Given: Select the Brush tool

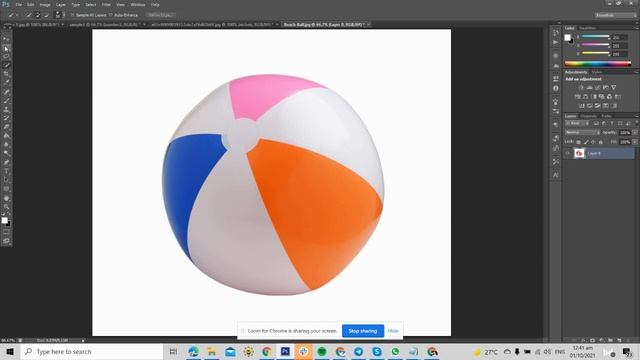Looking at the screenshot, I should click(6, 100).
